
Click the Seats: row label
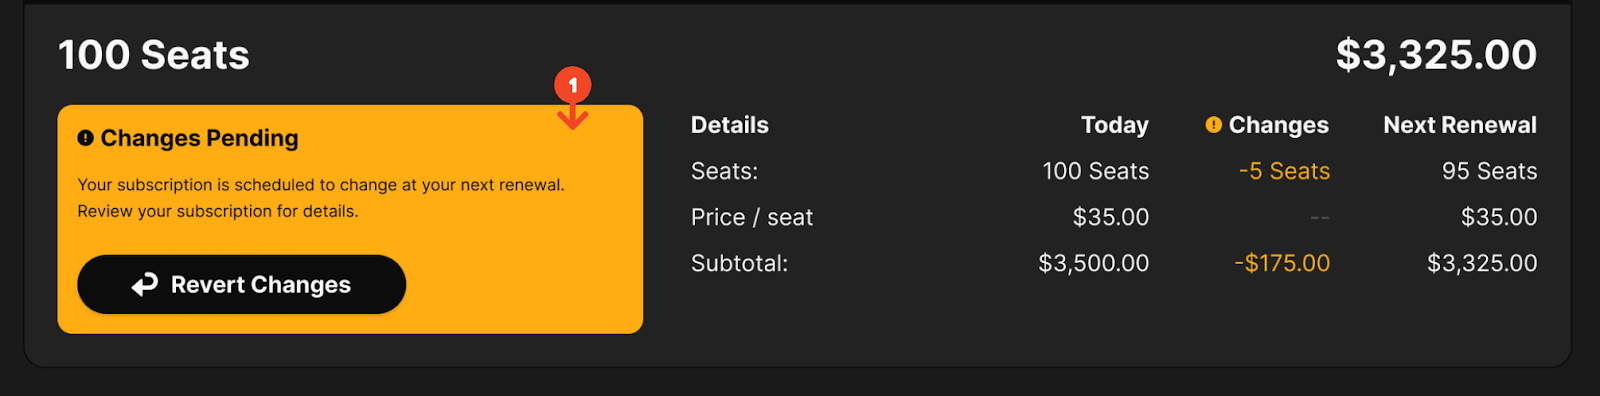tap(724, 171)
